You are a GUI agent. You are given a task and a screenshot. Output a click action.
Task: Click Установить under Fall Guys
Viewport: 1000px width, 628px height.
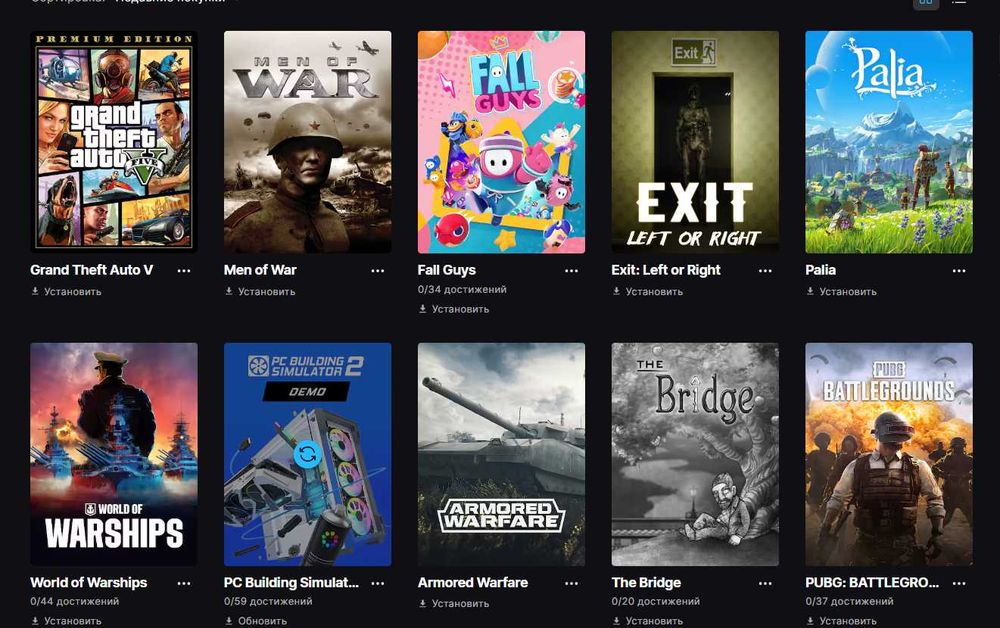coord(454,309)
